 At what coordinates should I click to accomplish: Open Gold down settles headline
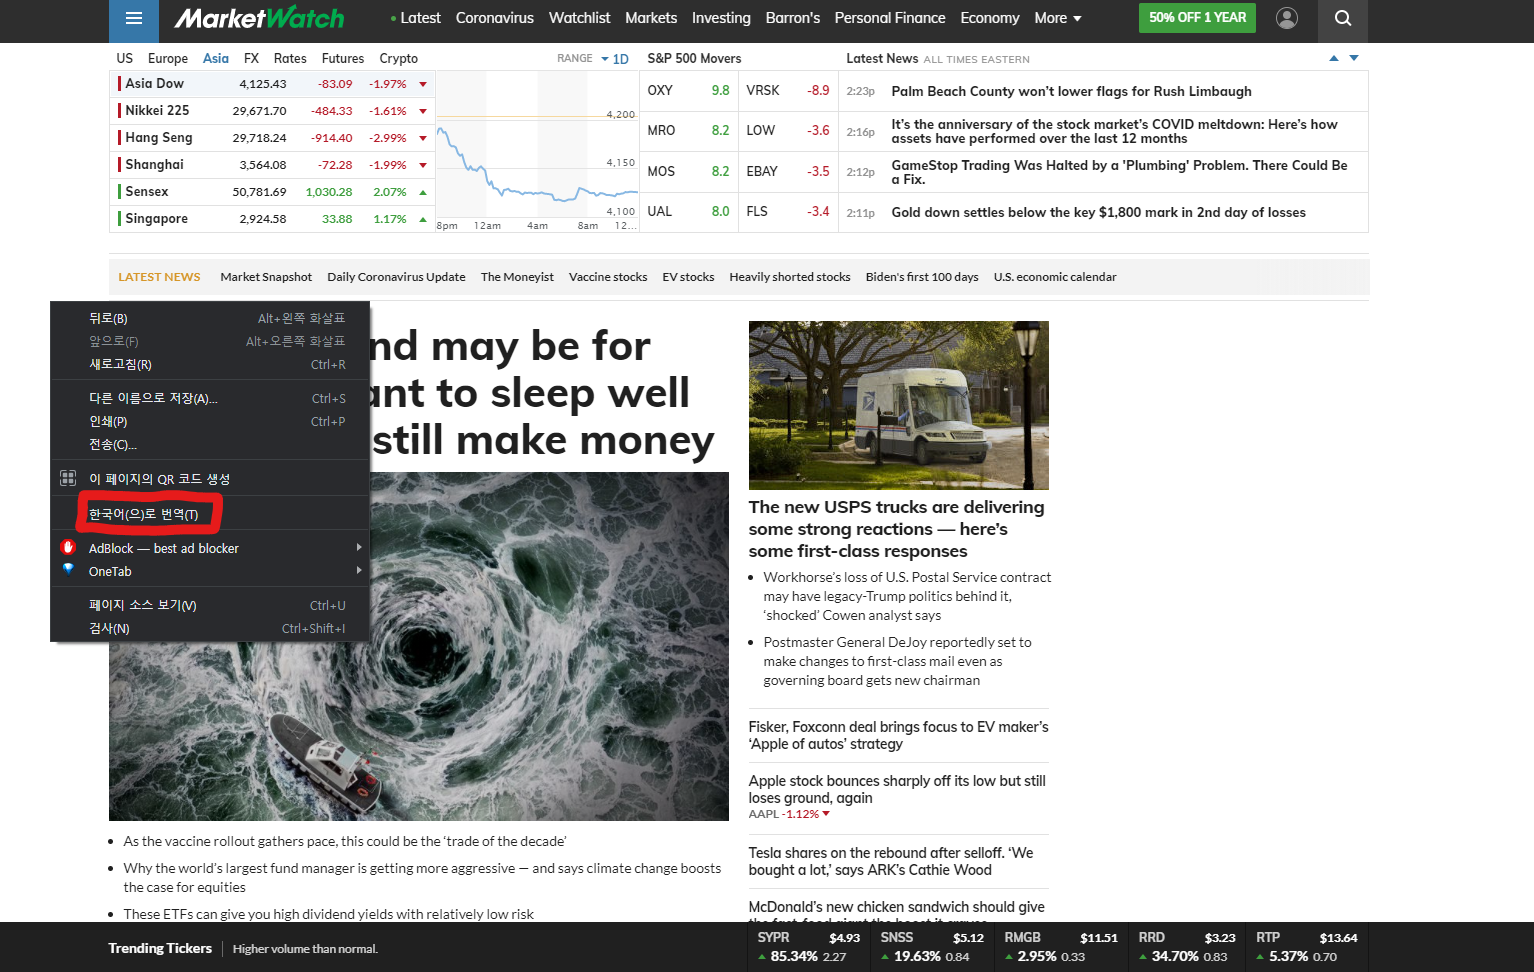click(x=1098, y=212)
